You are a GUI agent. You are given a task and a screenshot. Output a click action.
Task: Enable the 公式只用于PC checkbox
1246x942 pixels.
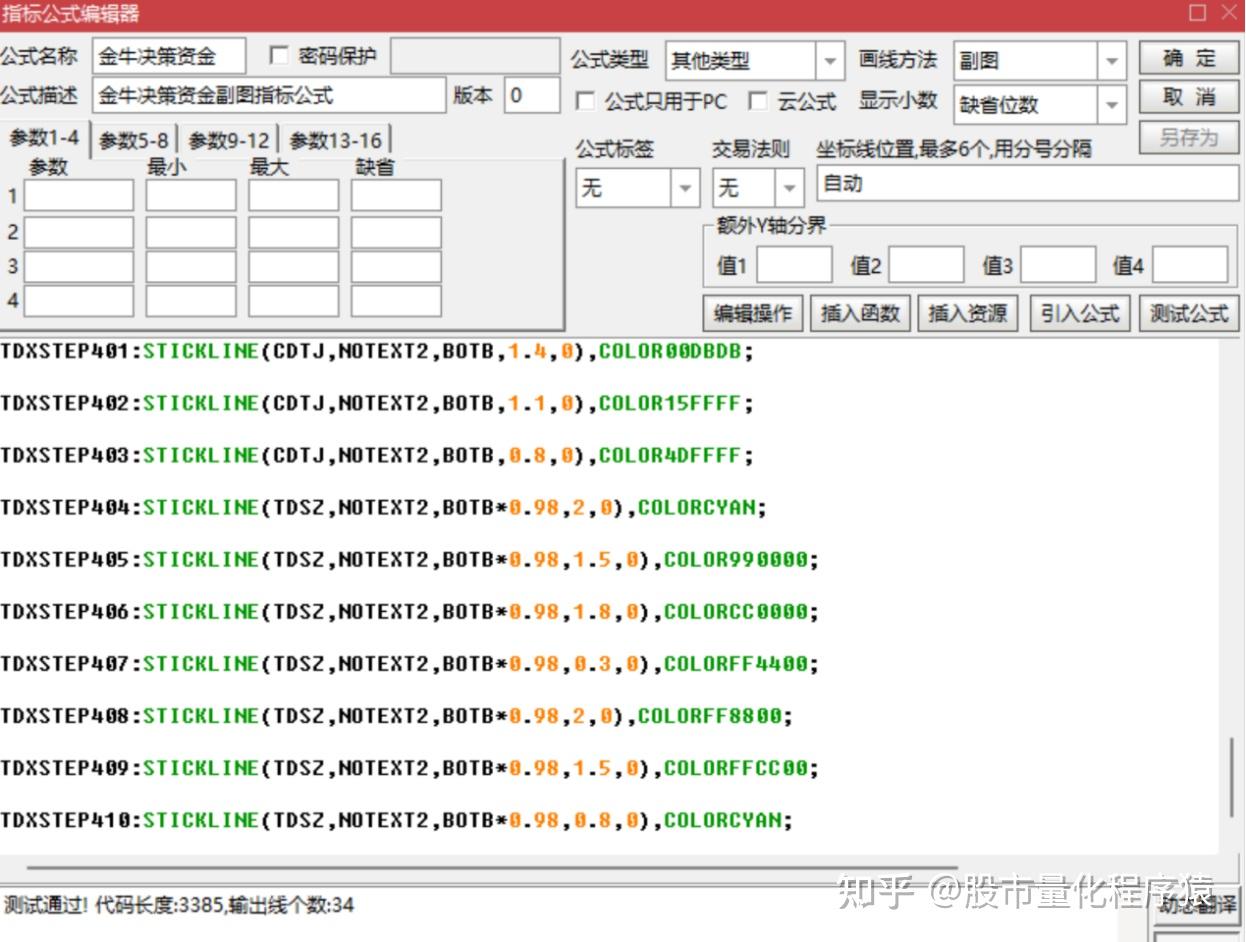click(585, 101)
